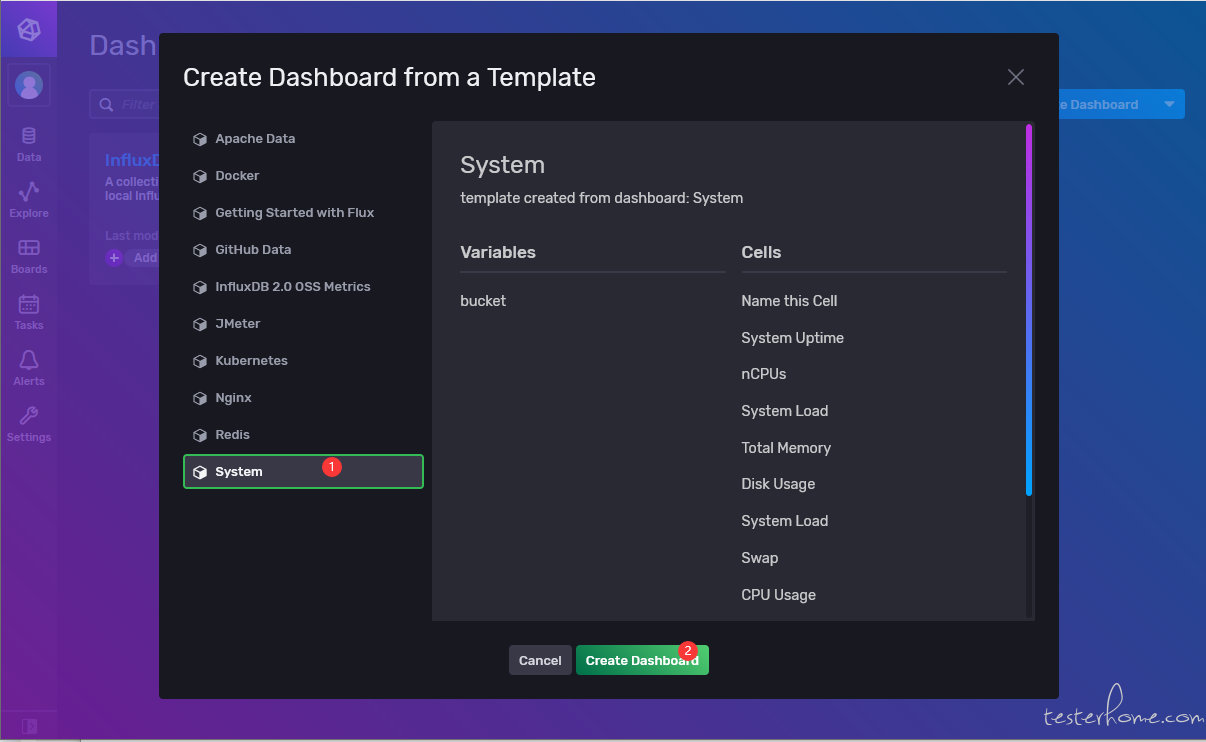
Task: Click the GitHub Data cube icon
Action: pos(200,251)
